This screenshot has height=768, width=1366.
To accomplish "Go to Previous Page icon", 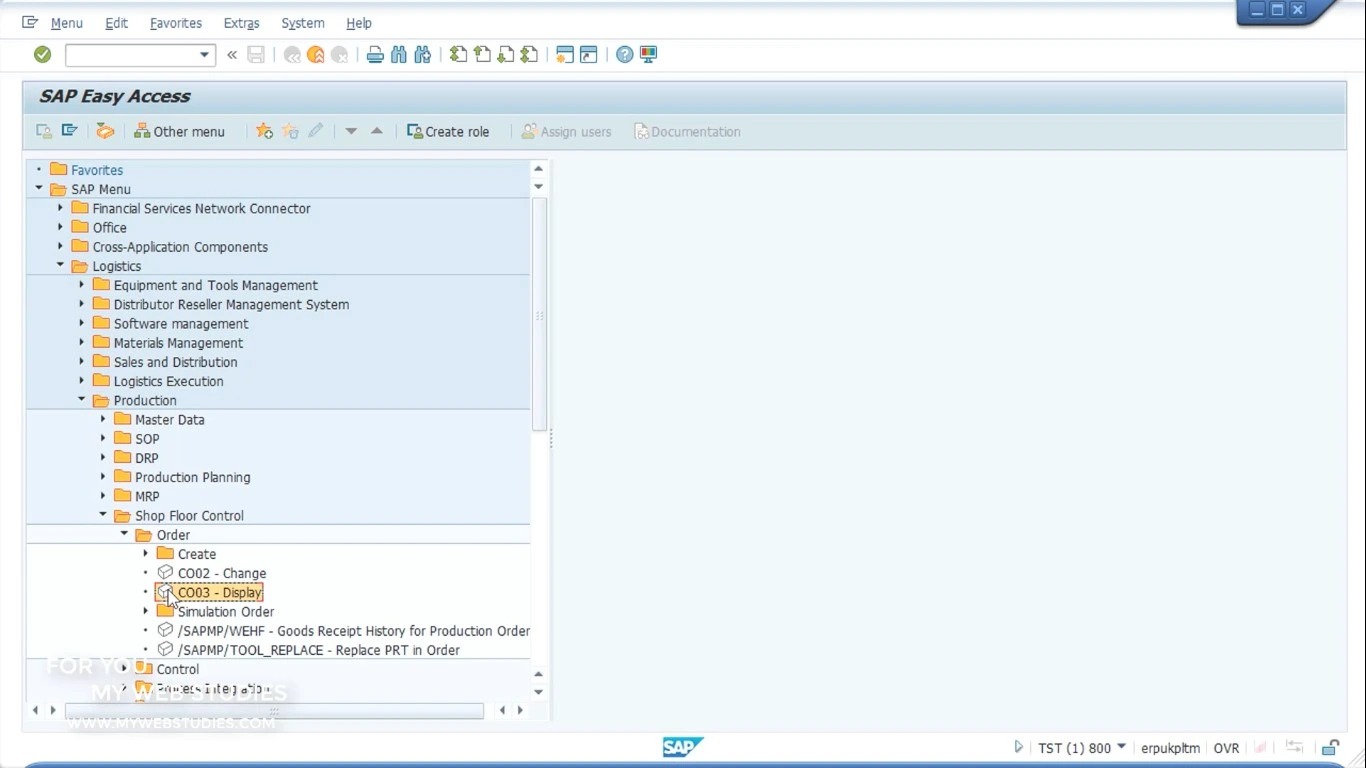I will pyautogui.click(x=482, y=55).
